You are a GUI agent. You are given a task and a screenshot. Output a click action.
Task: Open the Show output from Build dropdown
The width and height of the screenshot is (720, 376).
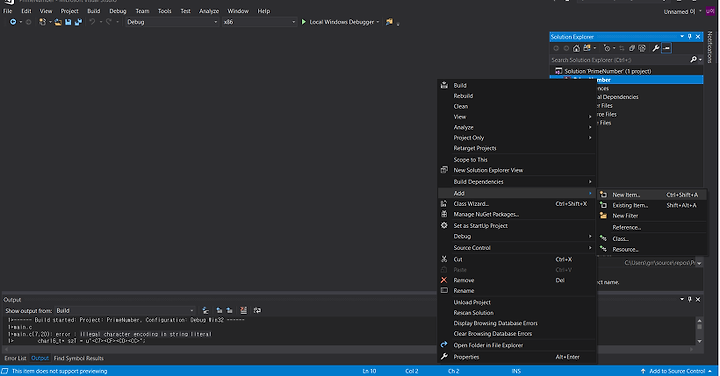point(125,311)
